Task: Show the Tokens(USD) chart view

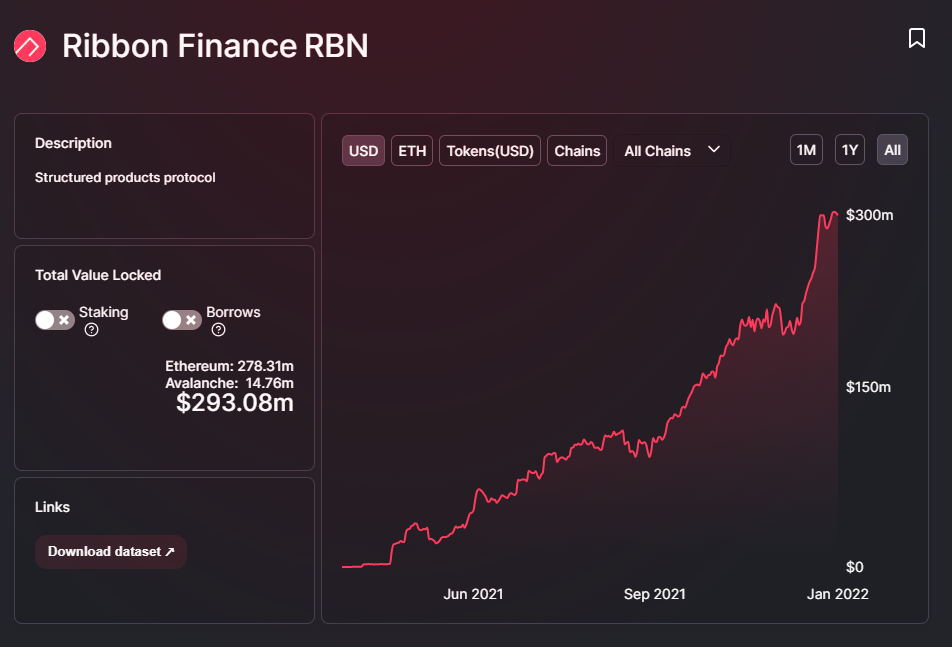Action: pyautogui.click(x=490, y=151)
